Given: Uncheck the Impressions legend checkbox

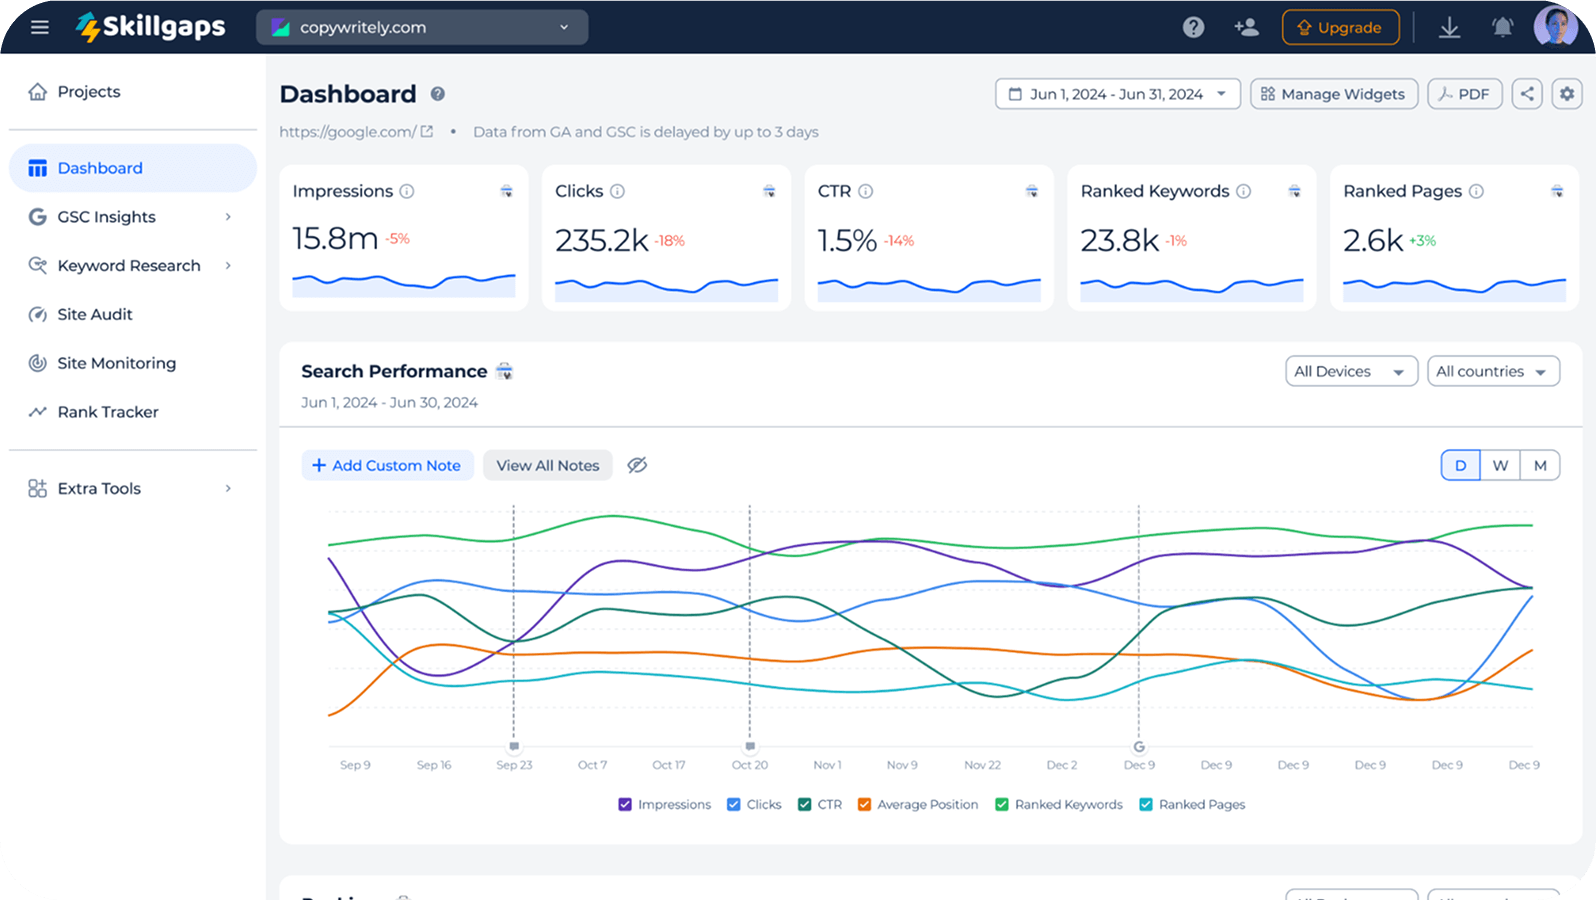Looking at the screenshot, I should [x=625, y=804].
